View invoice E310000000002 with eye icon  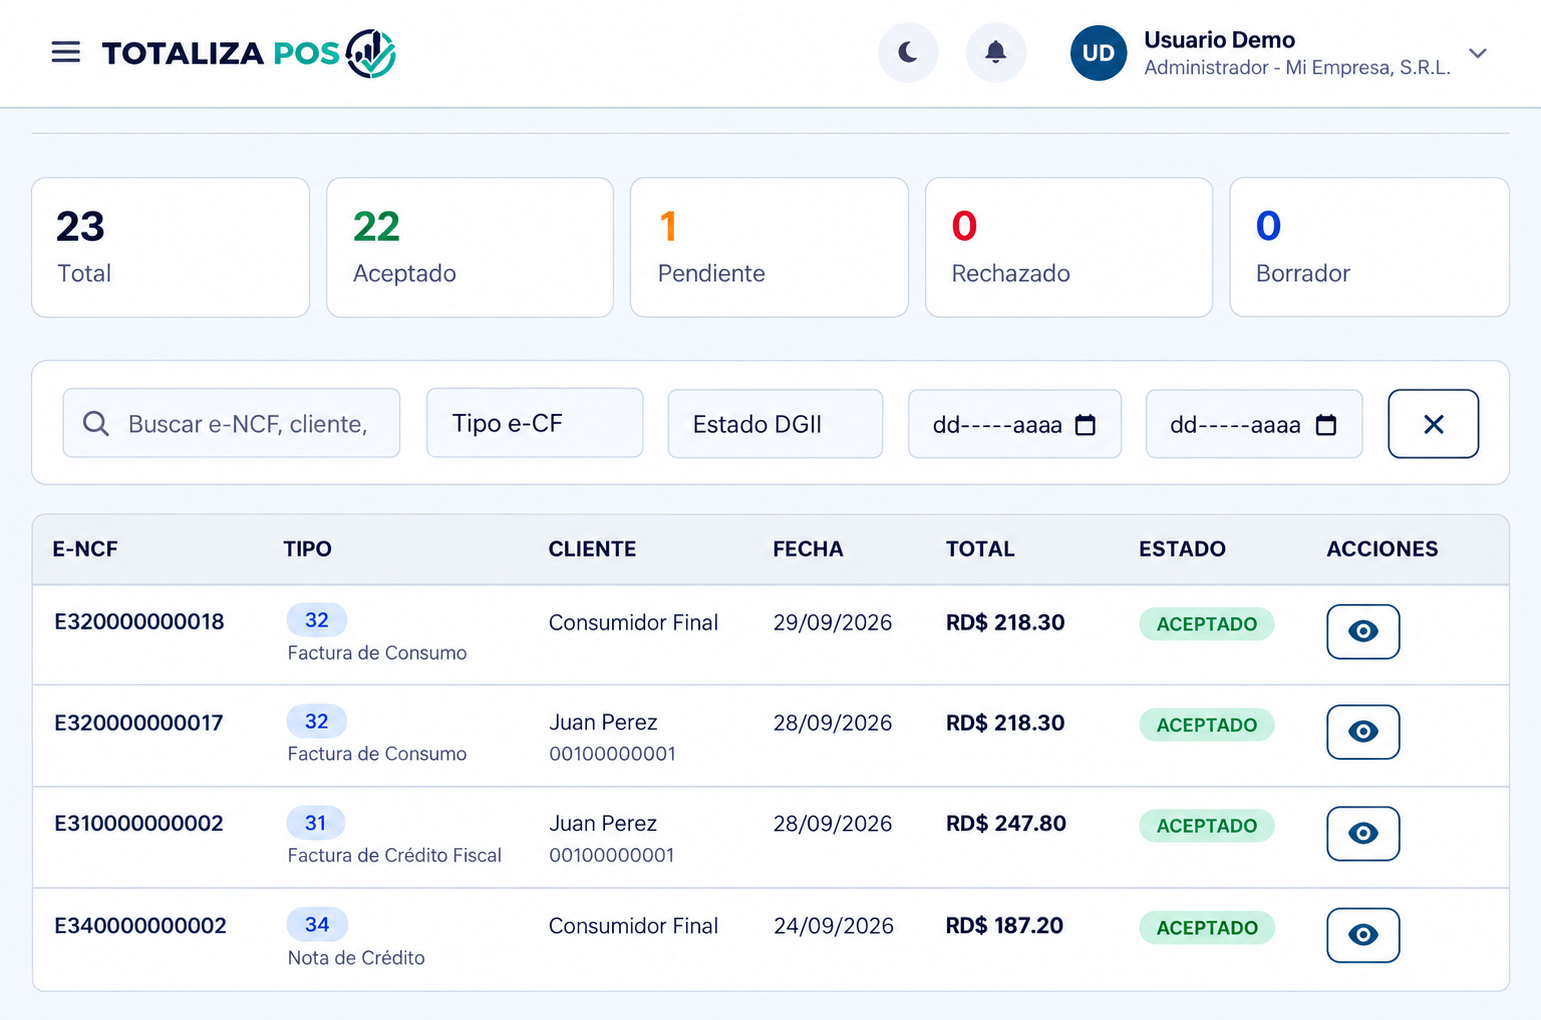1363,833
